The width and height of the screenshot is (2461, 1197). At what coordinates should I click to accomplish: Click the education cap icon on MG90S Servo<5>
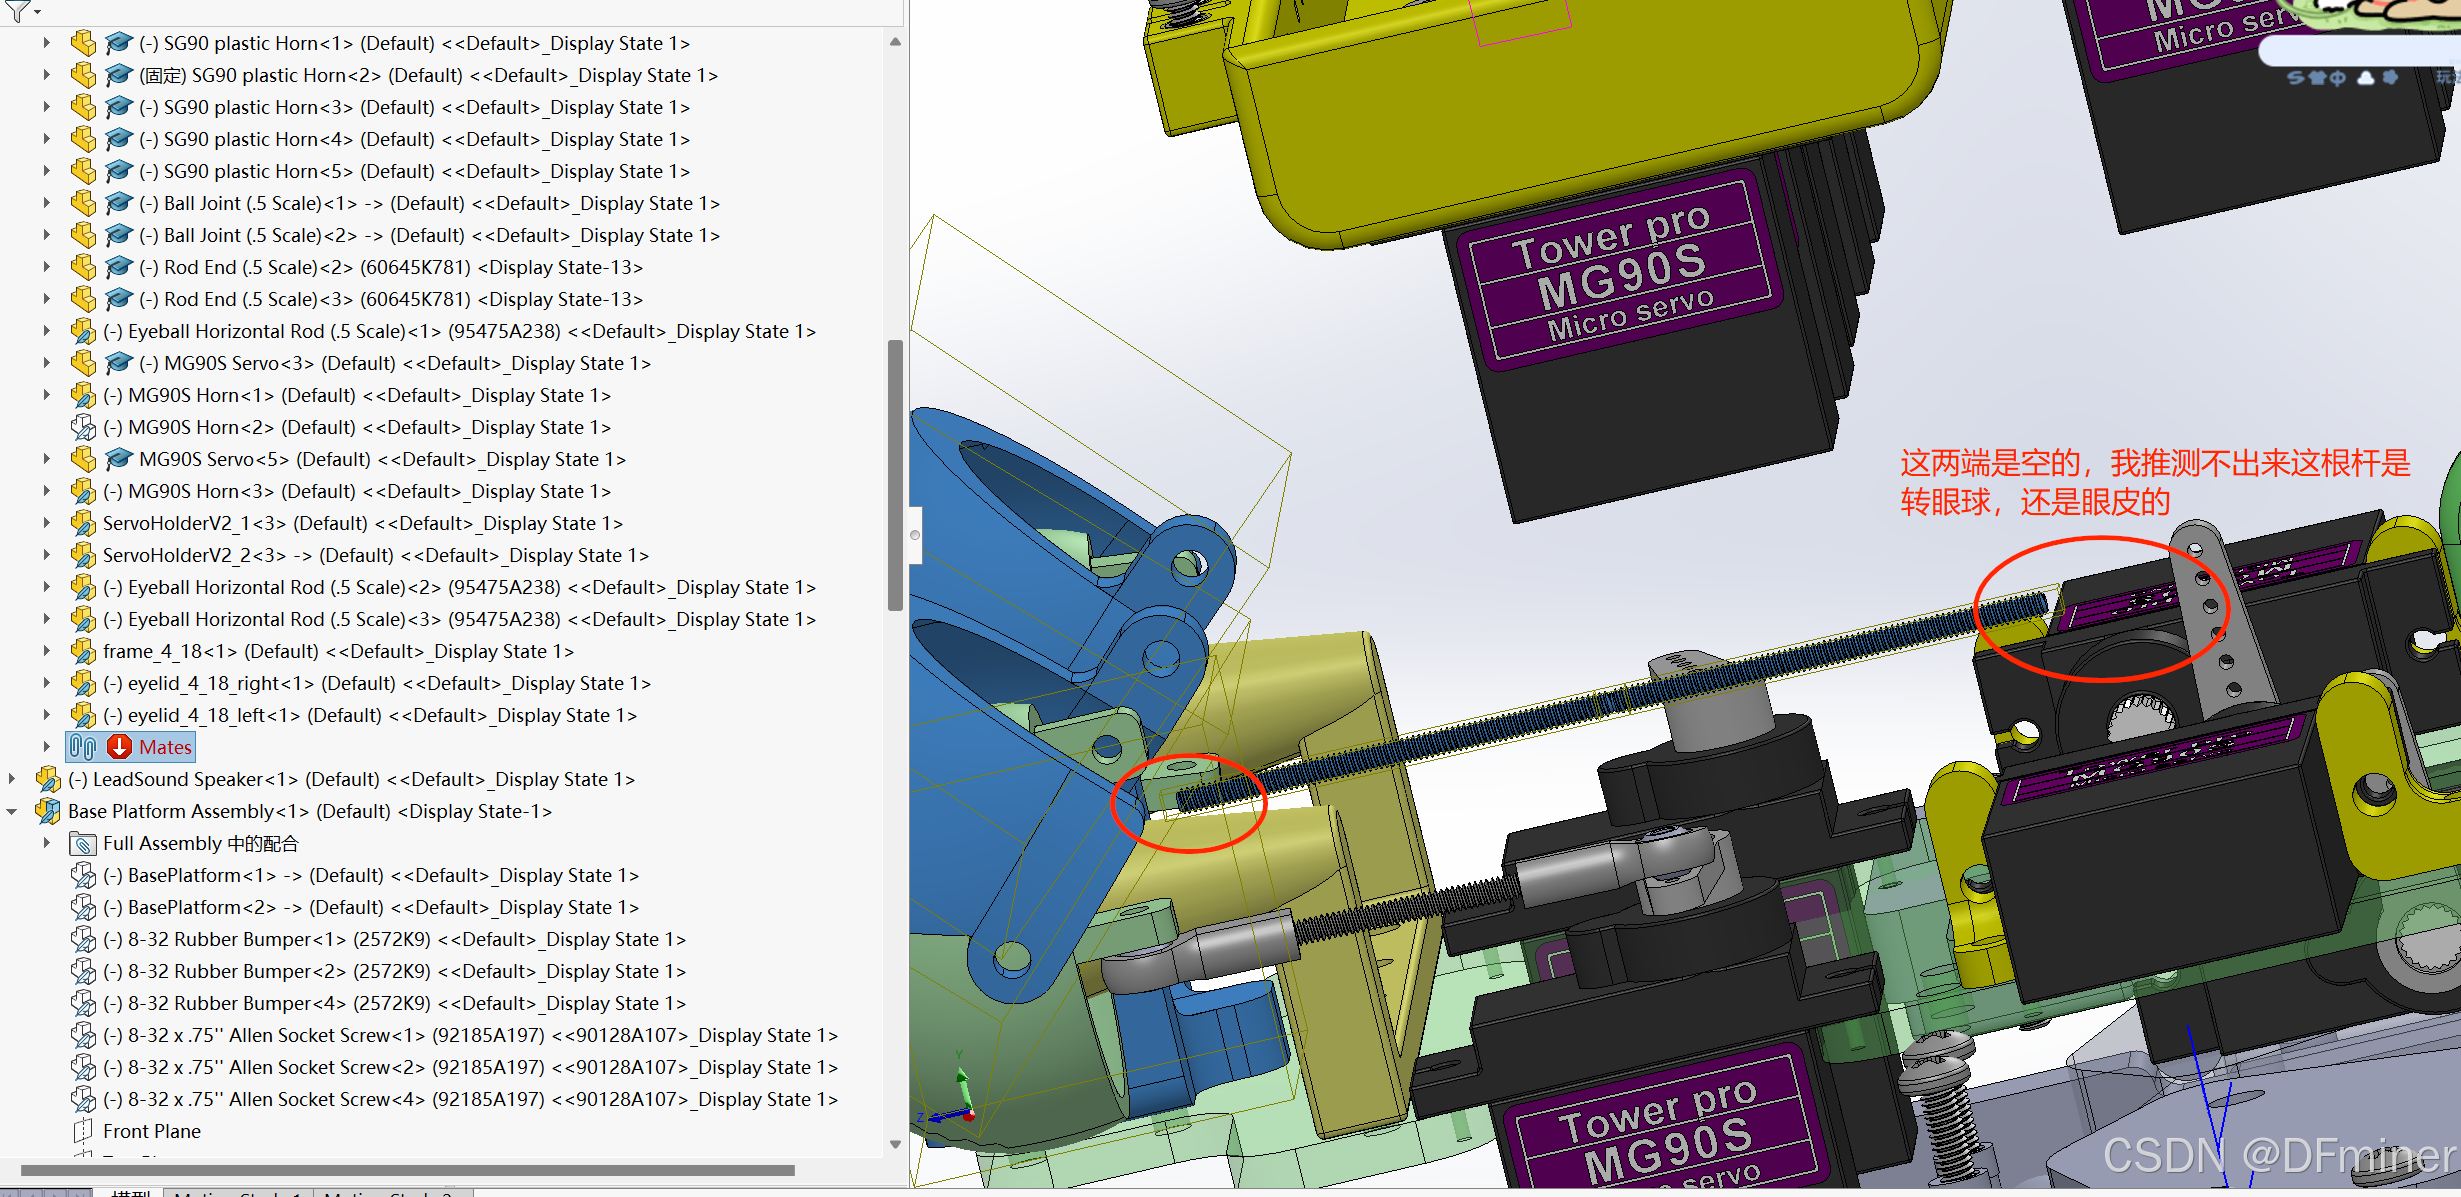pyautogui.click(x=118, y=459)
